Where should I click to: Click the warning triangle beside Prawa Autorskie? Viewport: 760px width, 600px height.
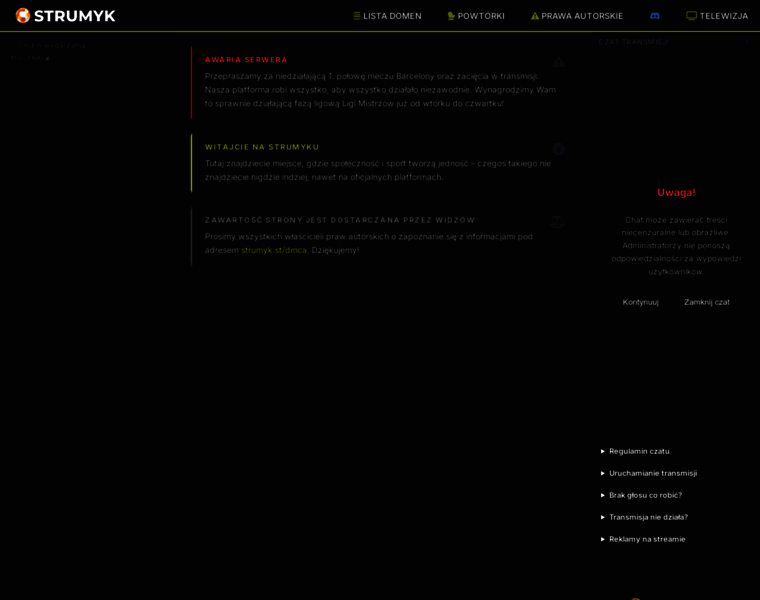pos(535,16)
